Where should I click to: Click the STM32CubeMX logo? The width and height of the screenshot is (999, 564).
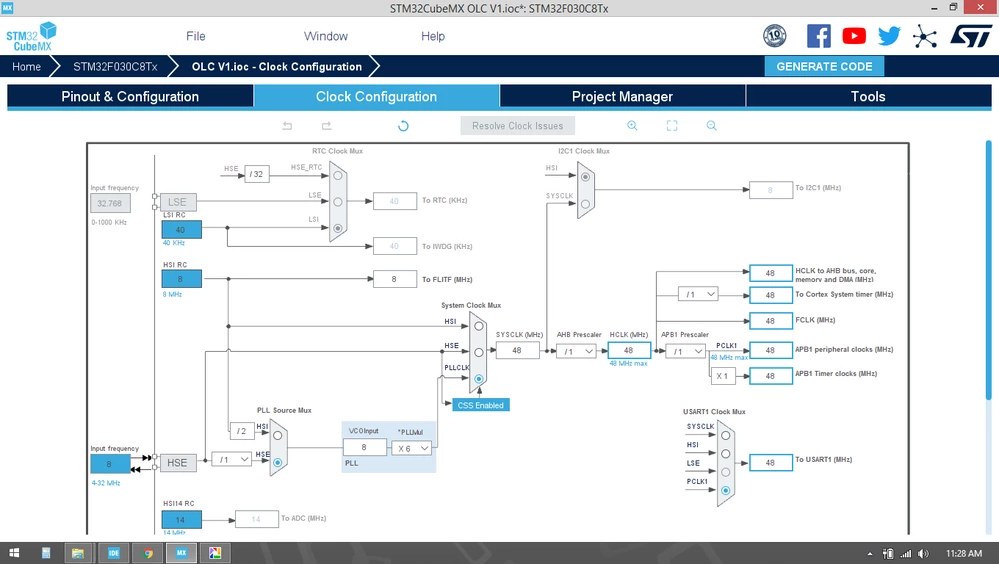click(x=31, y=37)
